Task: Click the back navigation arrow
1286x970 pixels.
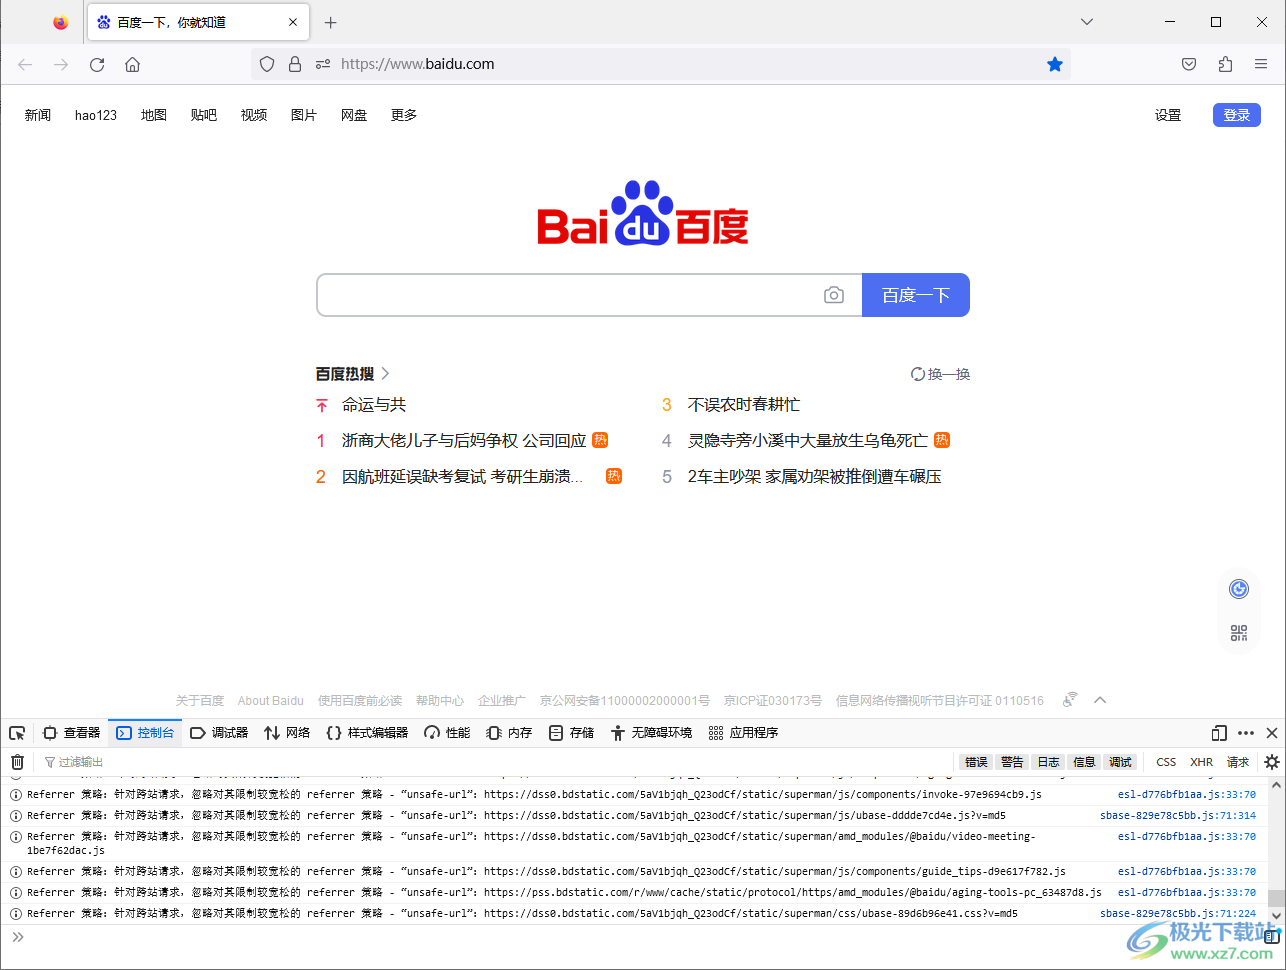Action: (25, 64)
